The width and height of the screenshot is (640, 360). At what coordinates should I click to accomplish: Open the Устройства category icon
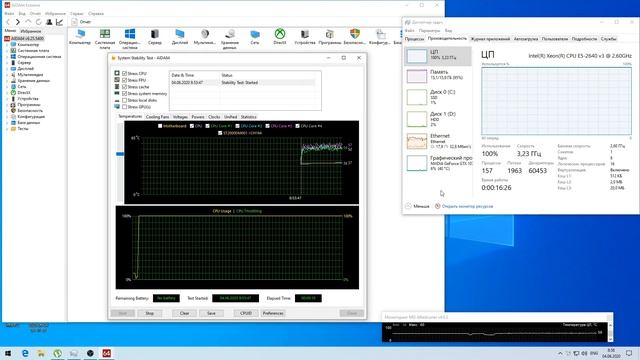305,34
